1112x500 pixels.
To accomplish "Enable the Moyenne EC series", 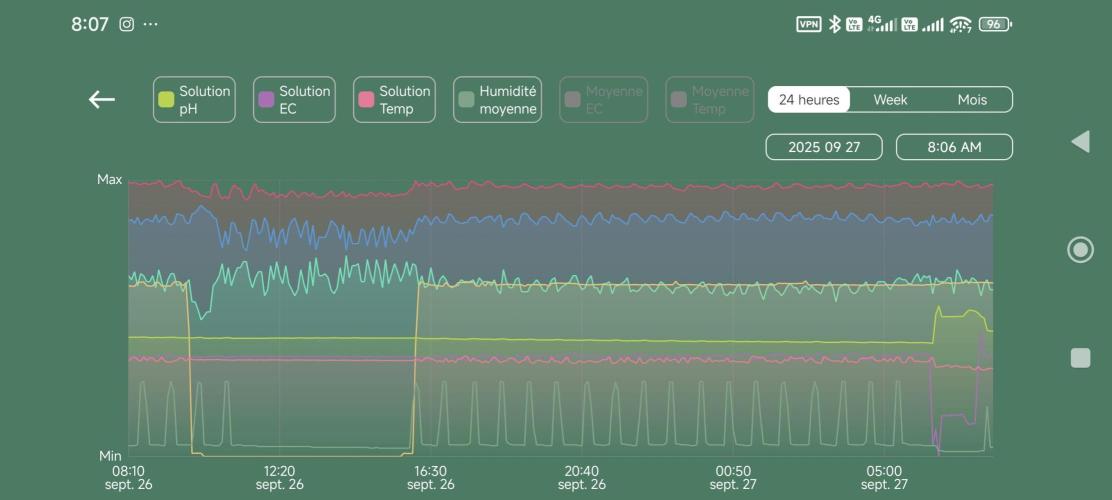I will [603, 100].
